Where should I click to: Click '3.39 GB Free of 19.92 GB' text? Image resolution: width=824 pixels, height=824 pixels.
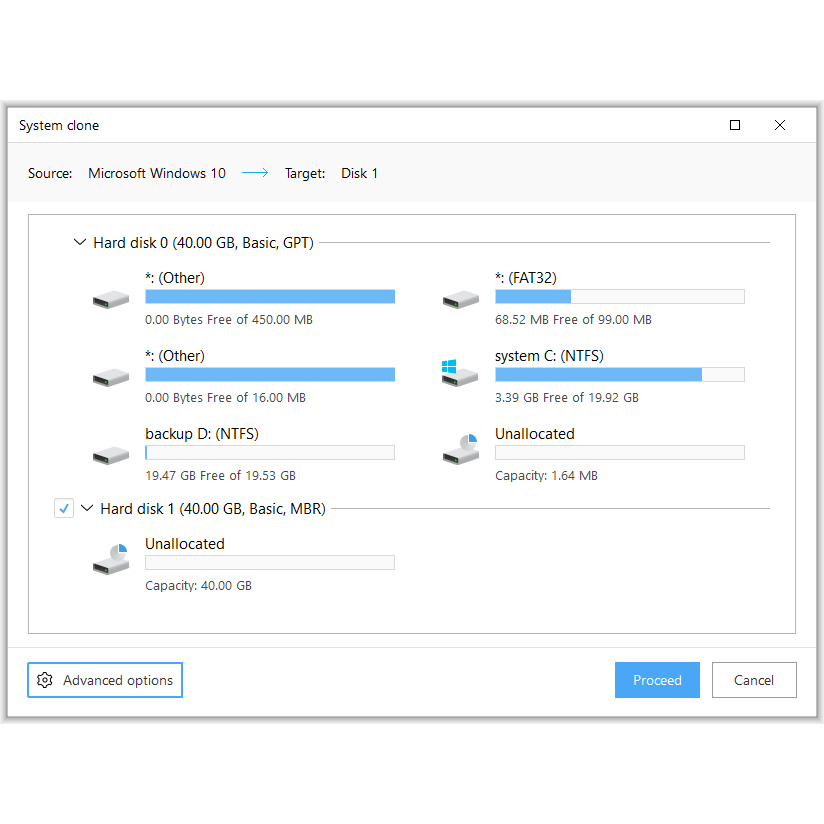tap(566, 397)
